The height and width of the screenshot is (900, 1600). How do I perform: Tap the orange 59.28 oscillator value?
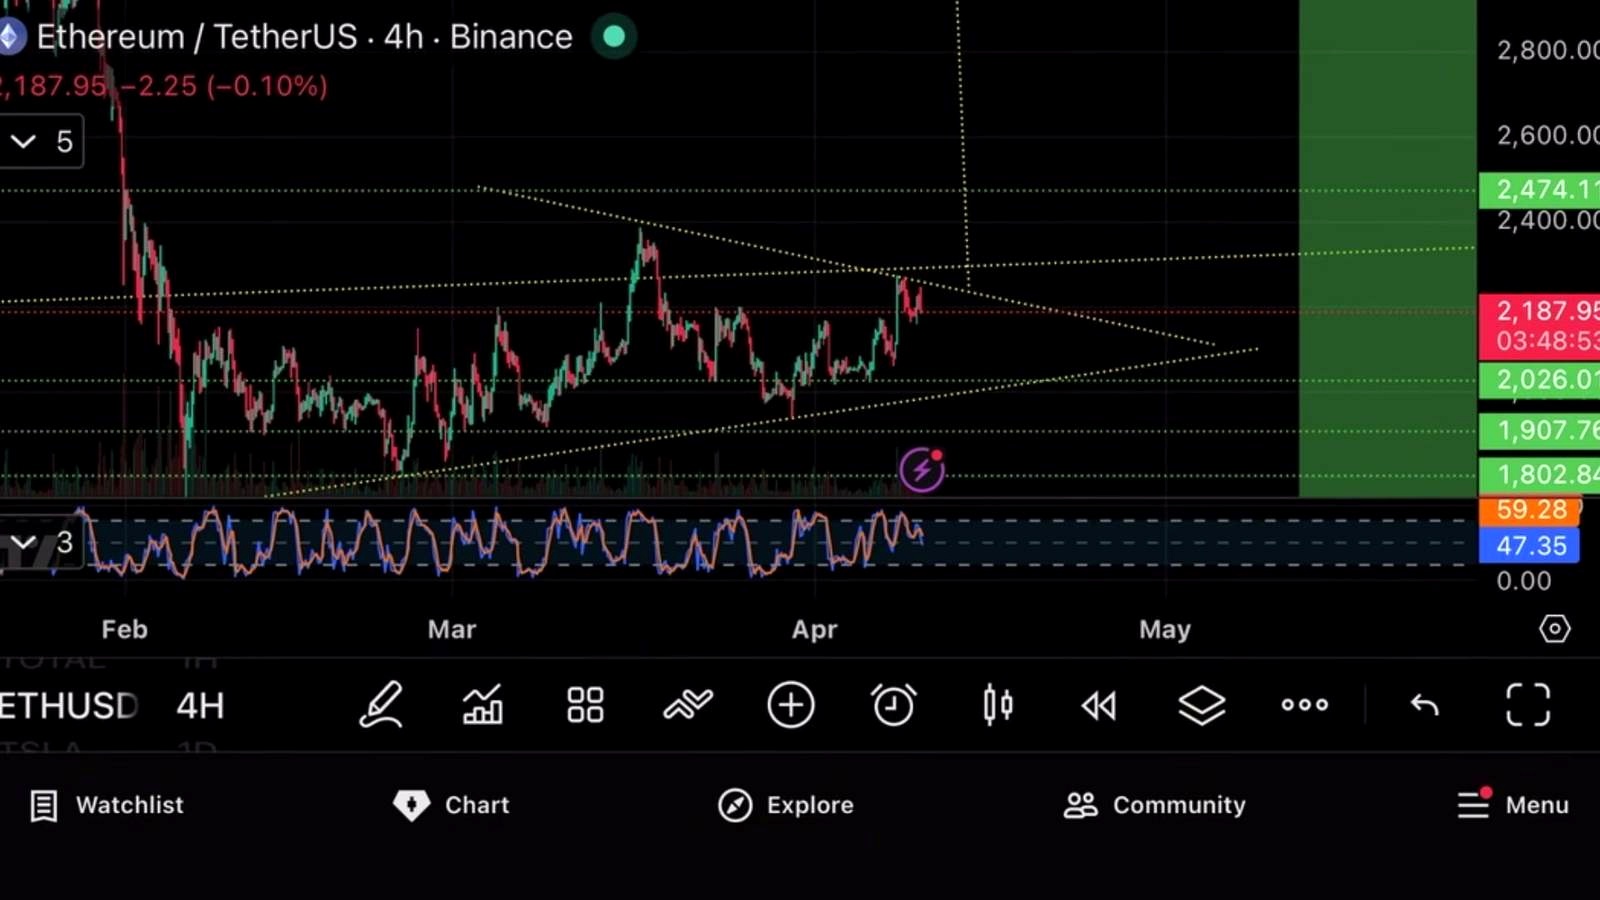point(1530,510)
